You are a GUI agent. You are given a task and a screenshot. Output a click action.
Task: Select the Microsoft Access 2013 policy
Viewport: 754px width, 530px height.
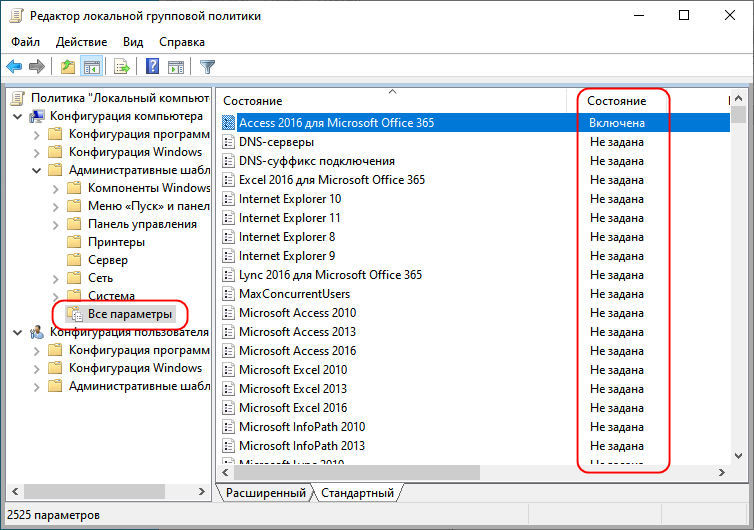click(297, 332)
